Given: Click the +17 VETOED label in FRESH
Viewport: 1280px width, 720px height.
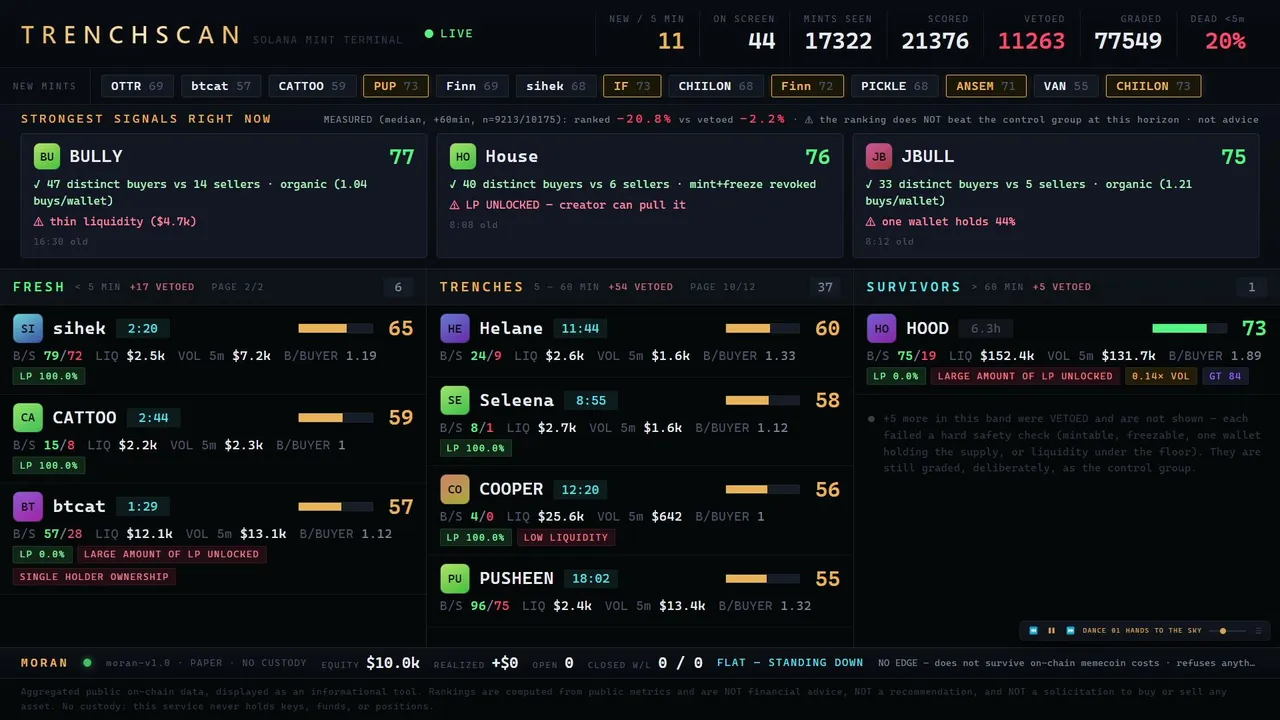Looking at the screenshot, I should click(x=162, y=287).
